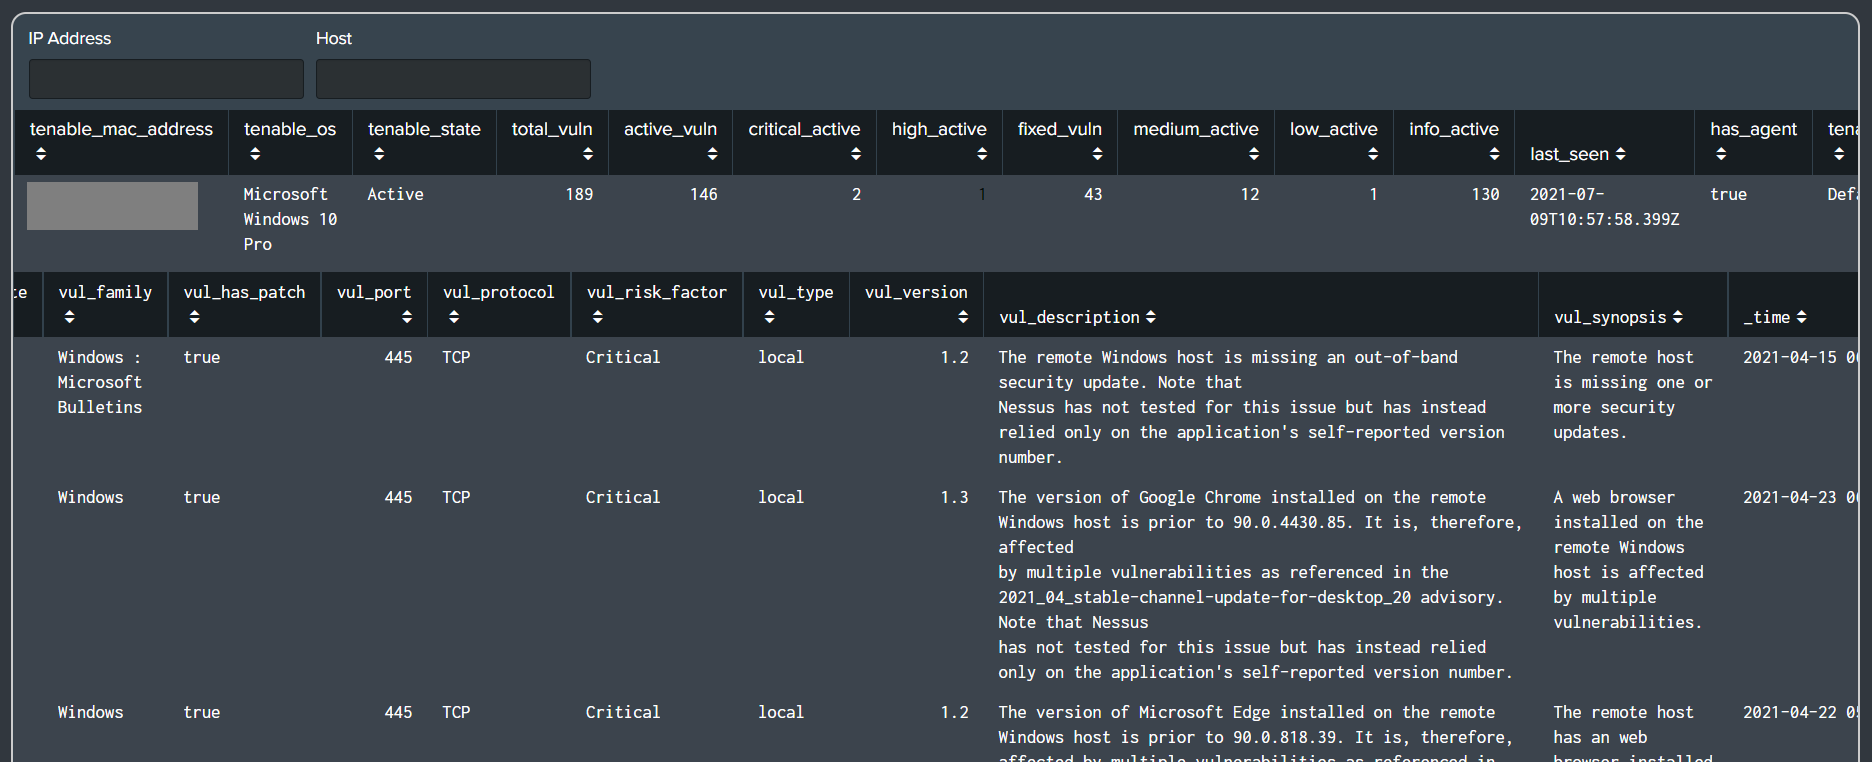Sort by tenable_mac_address column arrows
The image size is (1872, 762).
pos(41,154)
